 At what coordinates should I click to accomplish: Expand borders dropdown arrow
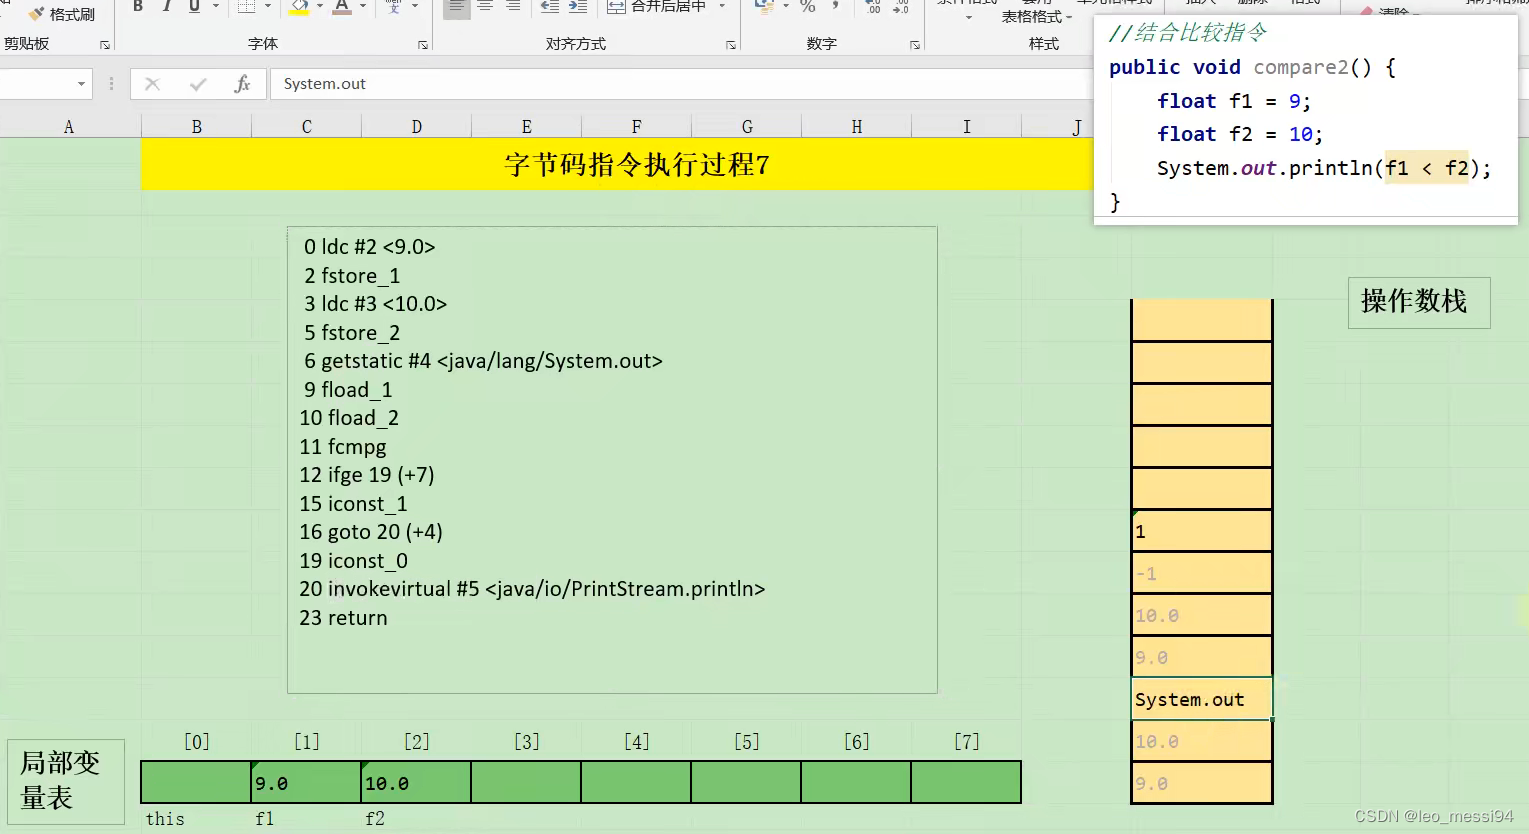[x=267, y=6]
